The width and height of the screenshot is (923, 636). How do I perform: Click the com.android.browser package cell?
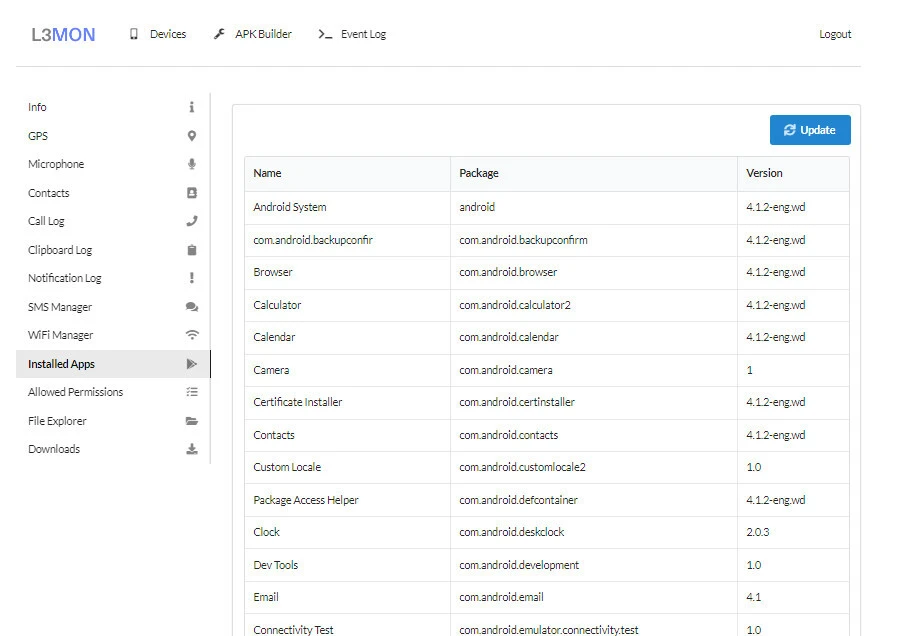click(x=508, y=272)
